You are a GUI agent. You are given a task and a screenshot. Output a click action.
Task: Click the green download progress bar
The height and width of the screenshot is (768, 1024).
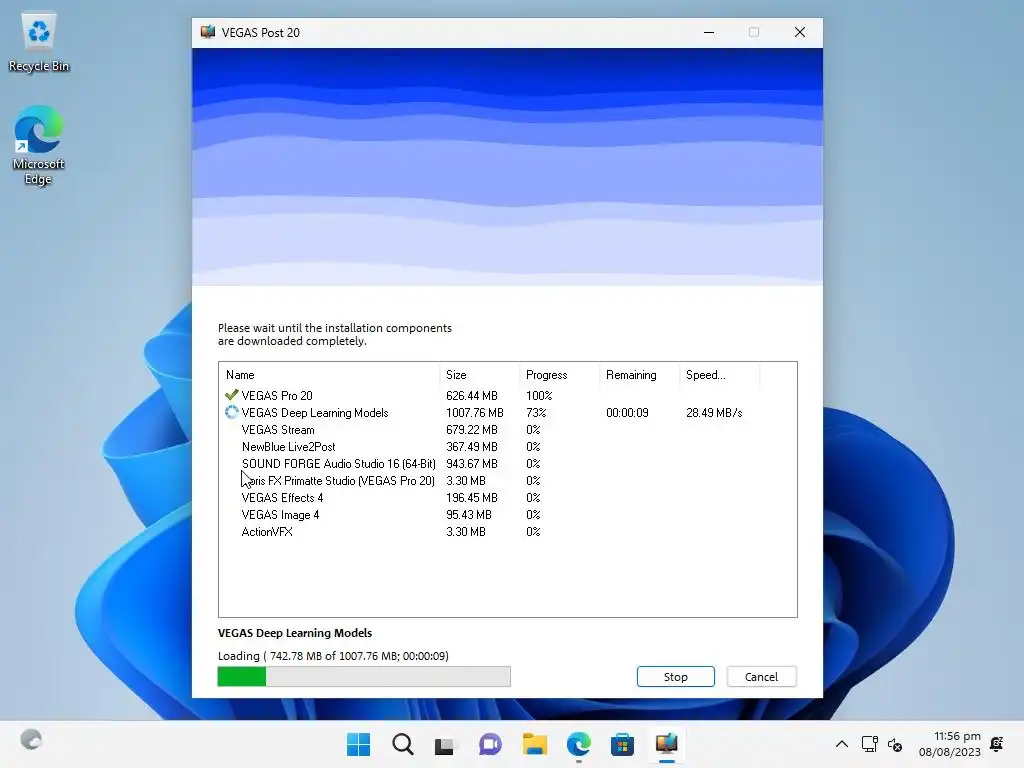(364, 677)
